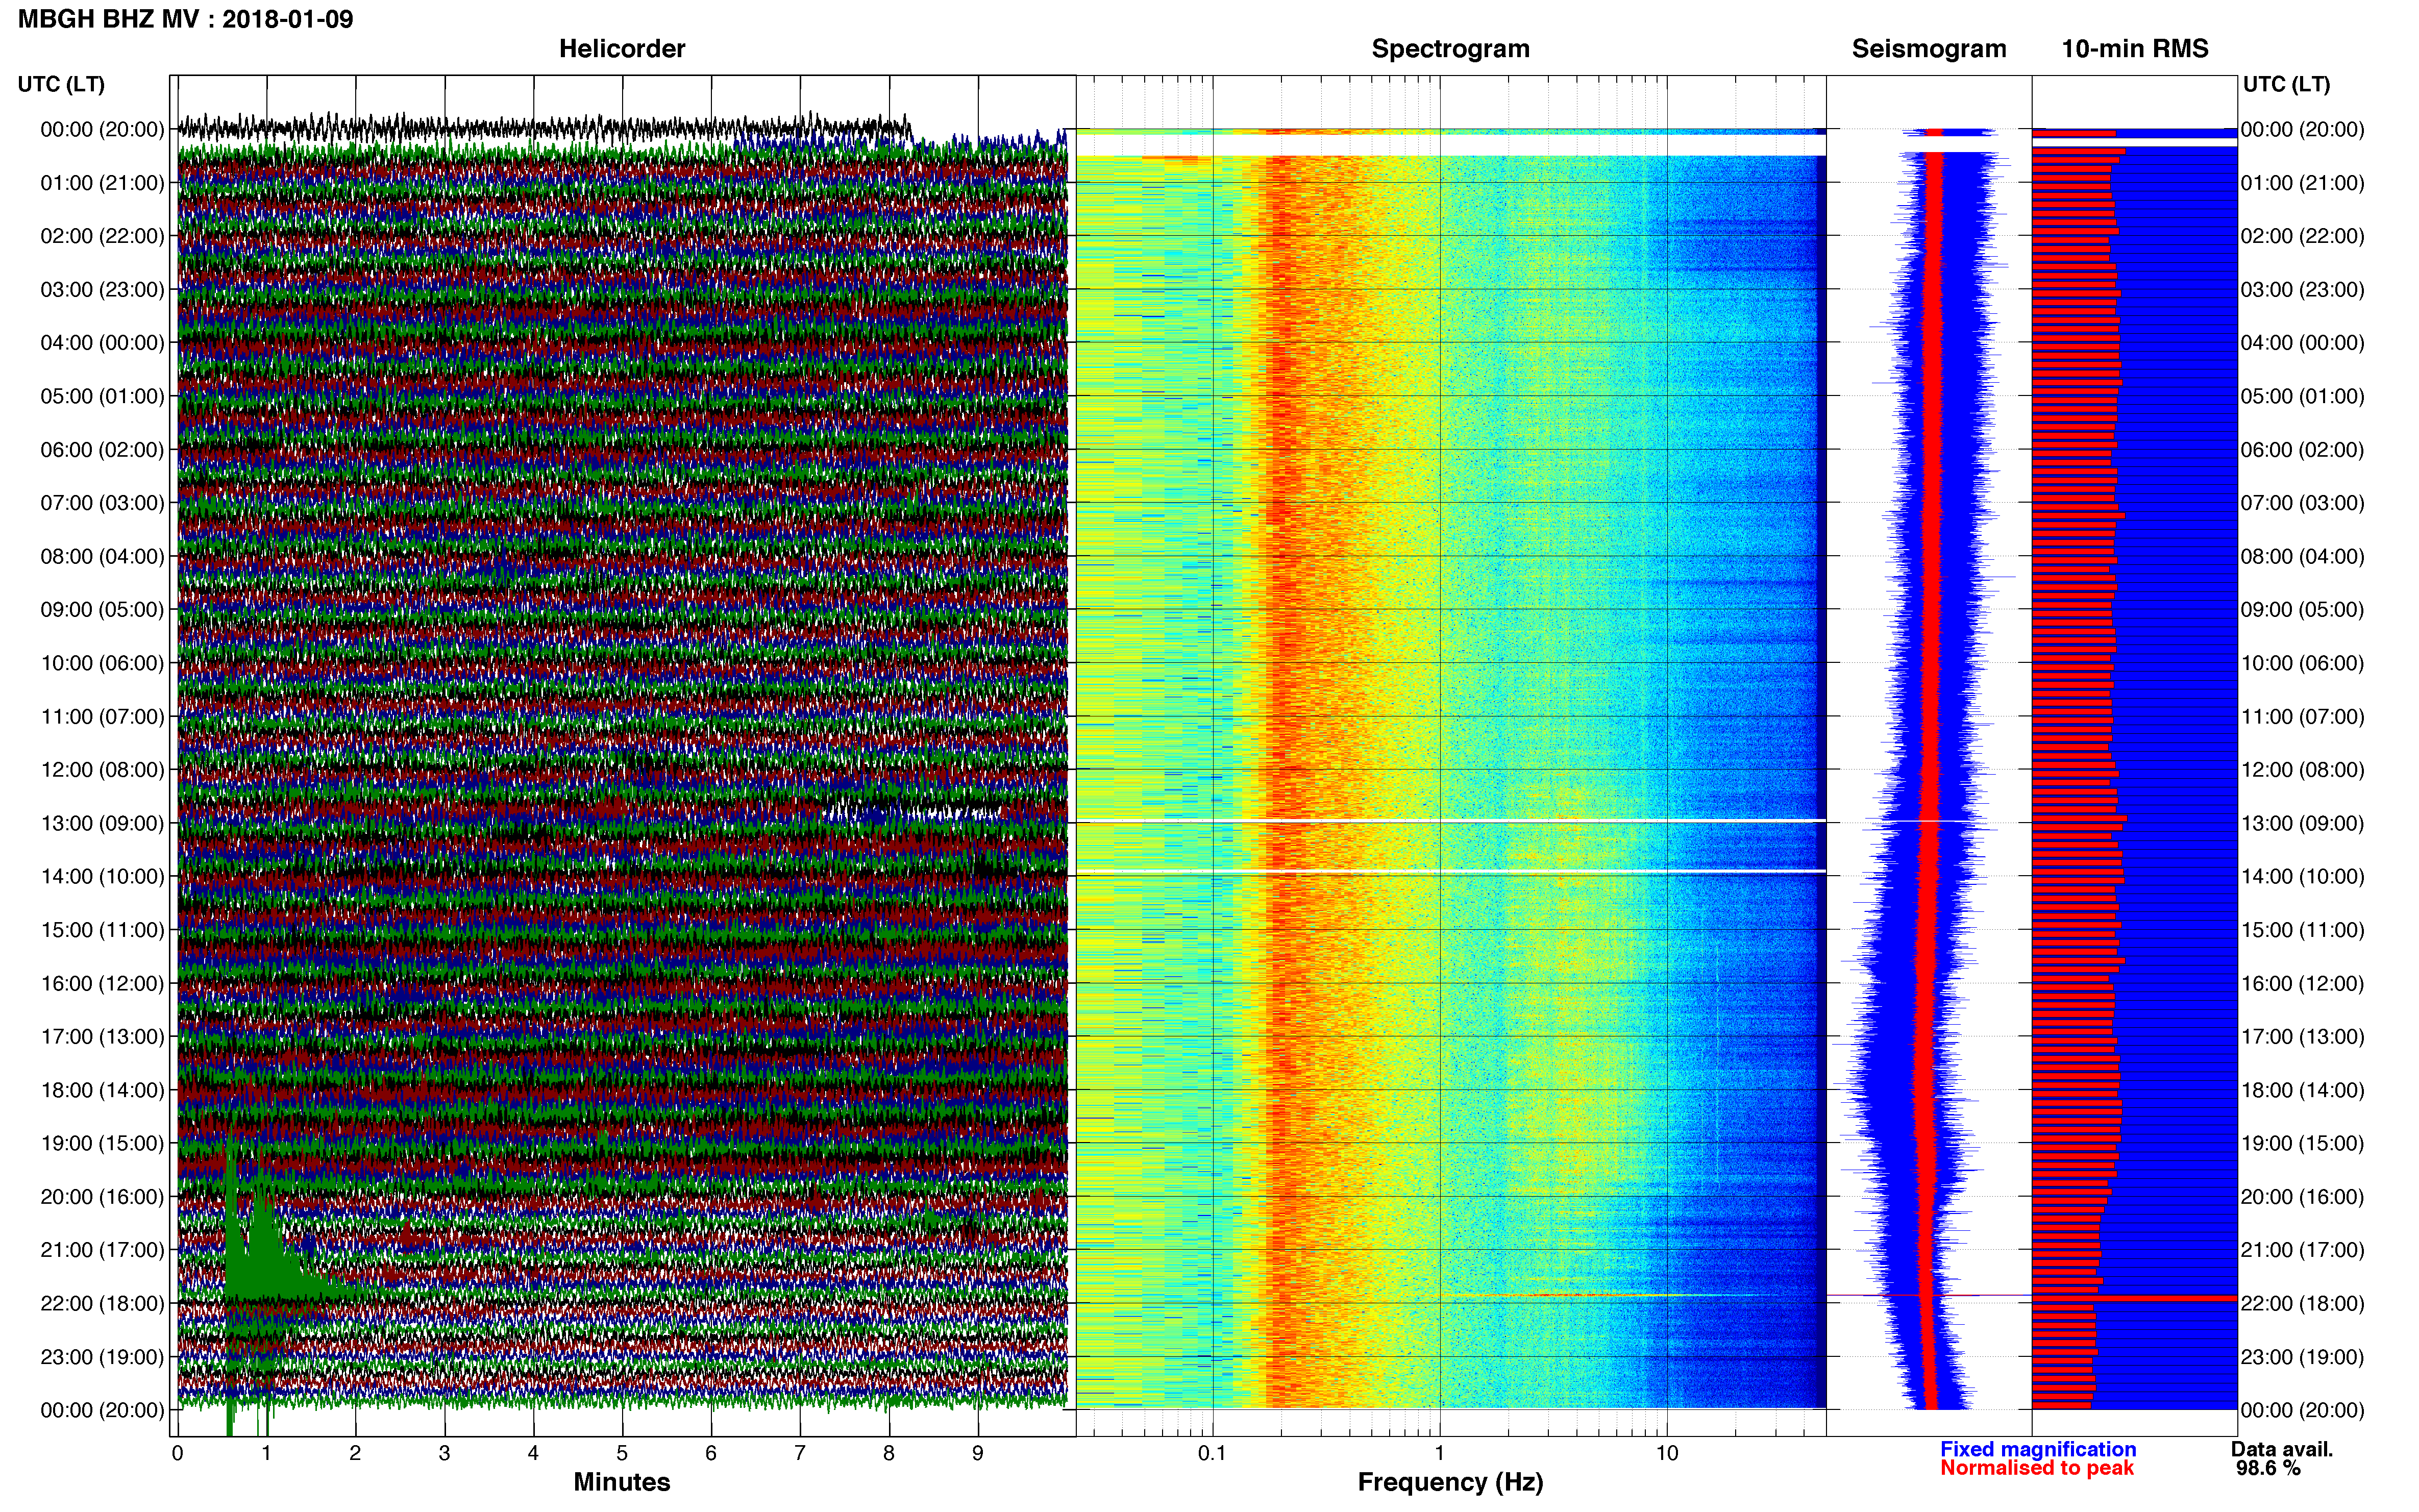Click "12:00 (08:00)" on the left time axis
Screen dimensions: 2419x1512
click(x=102, y=770)
